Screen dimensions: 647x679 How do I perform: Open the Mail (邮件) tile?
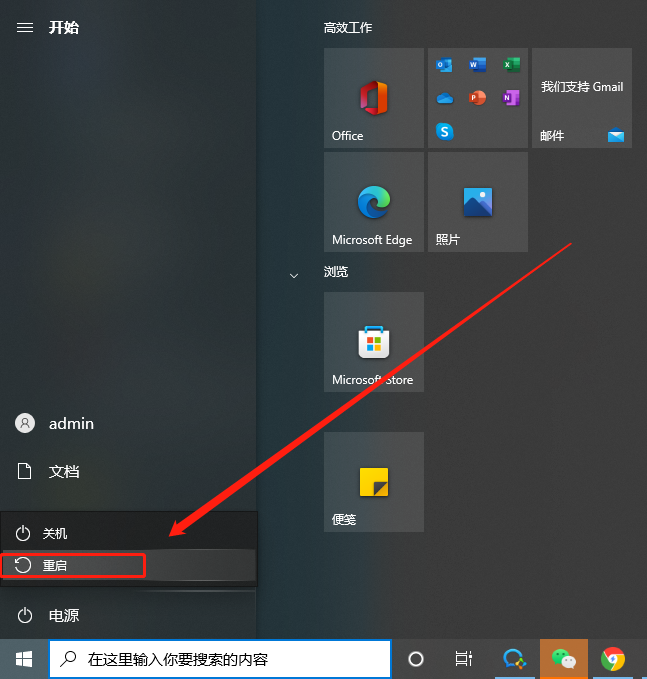(581, 98)
